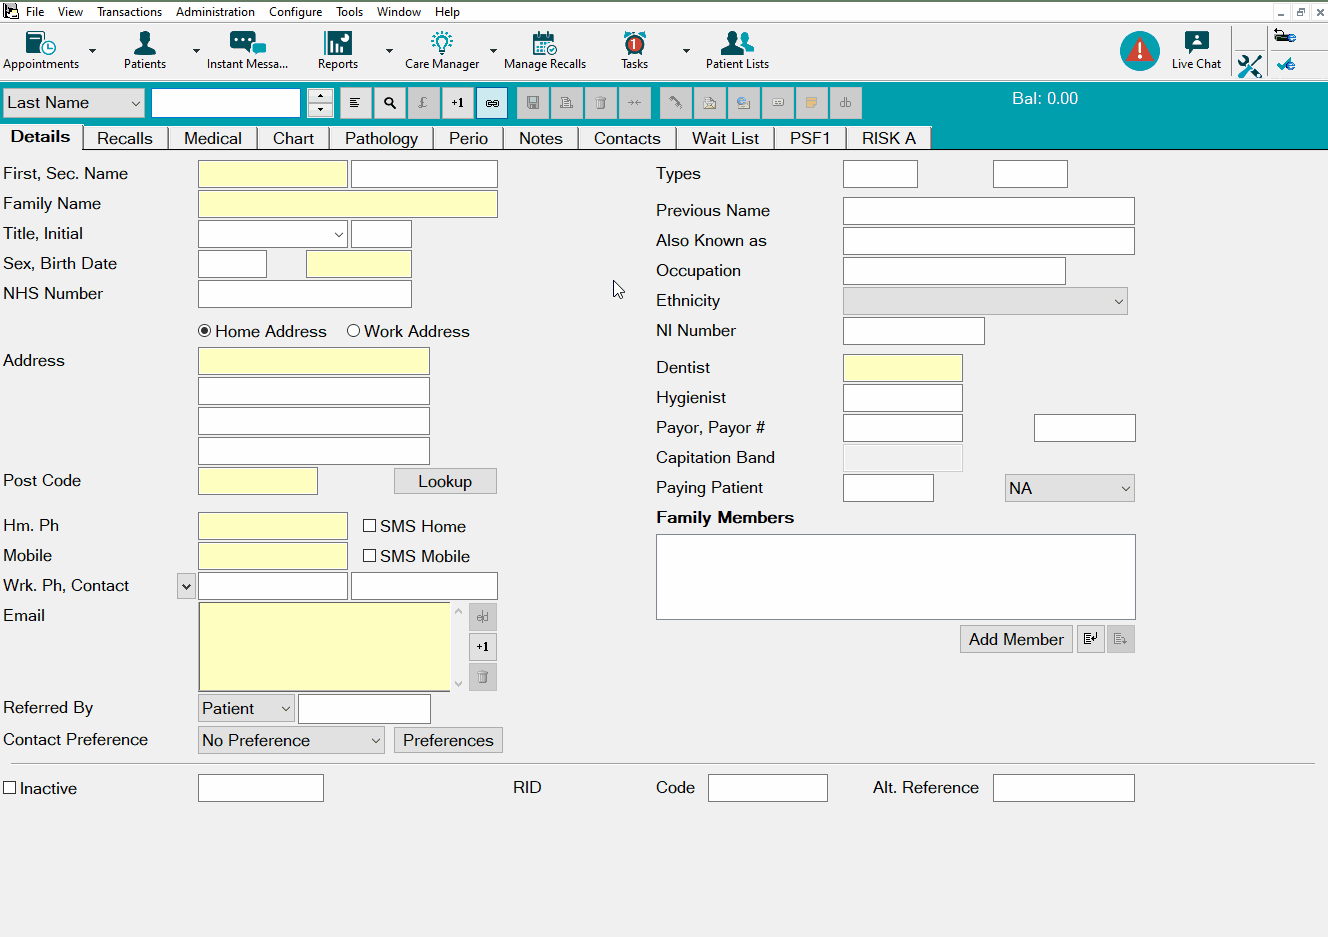Open the Pathology tab
The height and width of the screenshot is (937, 1328).
pyautogui.click(x=381, y=138)
